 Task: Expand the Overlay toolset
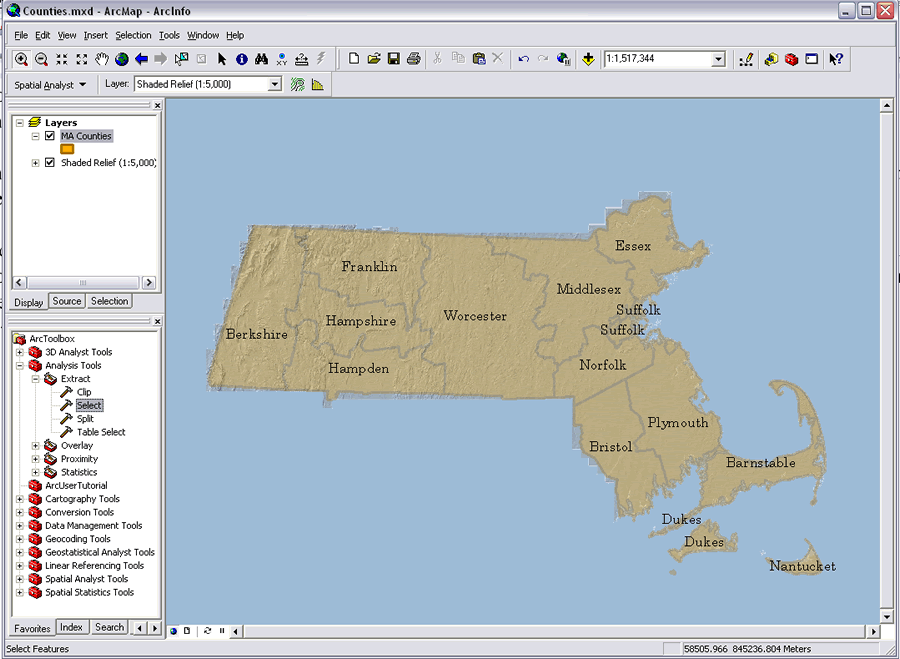pyautogui.click(x=36, y=446)
